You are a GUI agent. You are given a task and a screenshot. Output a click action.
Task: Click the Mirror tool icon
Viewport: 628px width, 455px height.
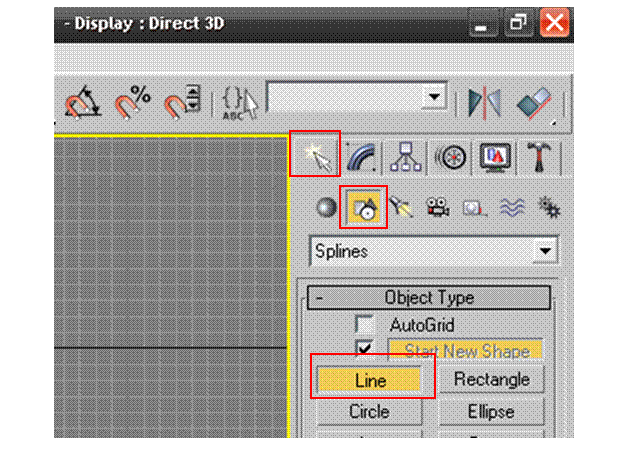485,102
